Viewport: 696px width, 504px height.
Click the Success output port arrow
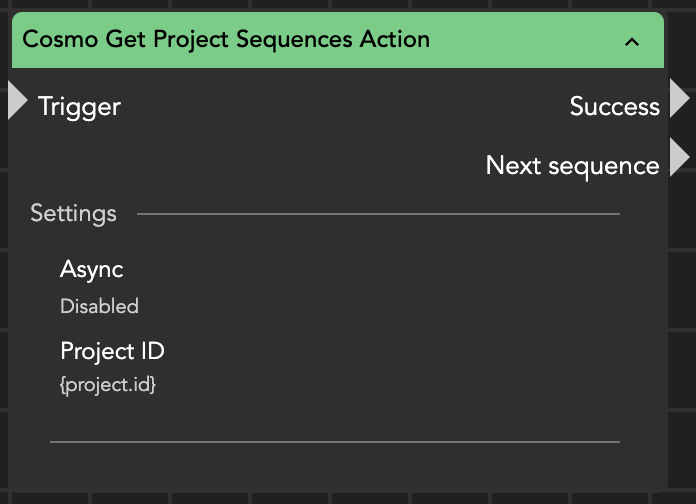(x=679, y=100)
